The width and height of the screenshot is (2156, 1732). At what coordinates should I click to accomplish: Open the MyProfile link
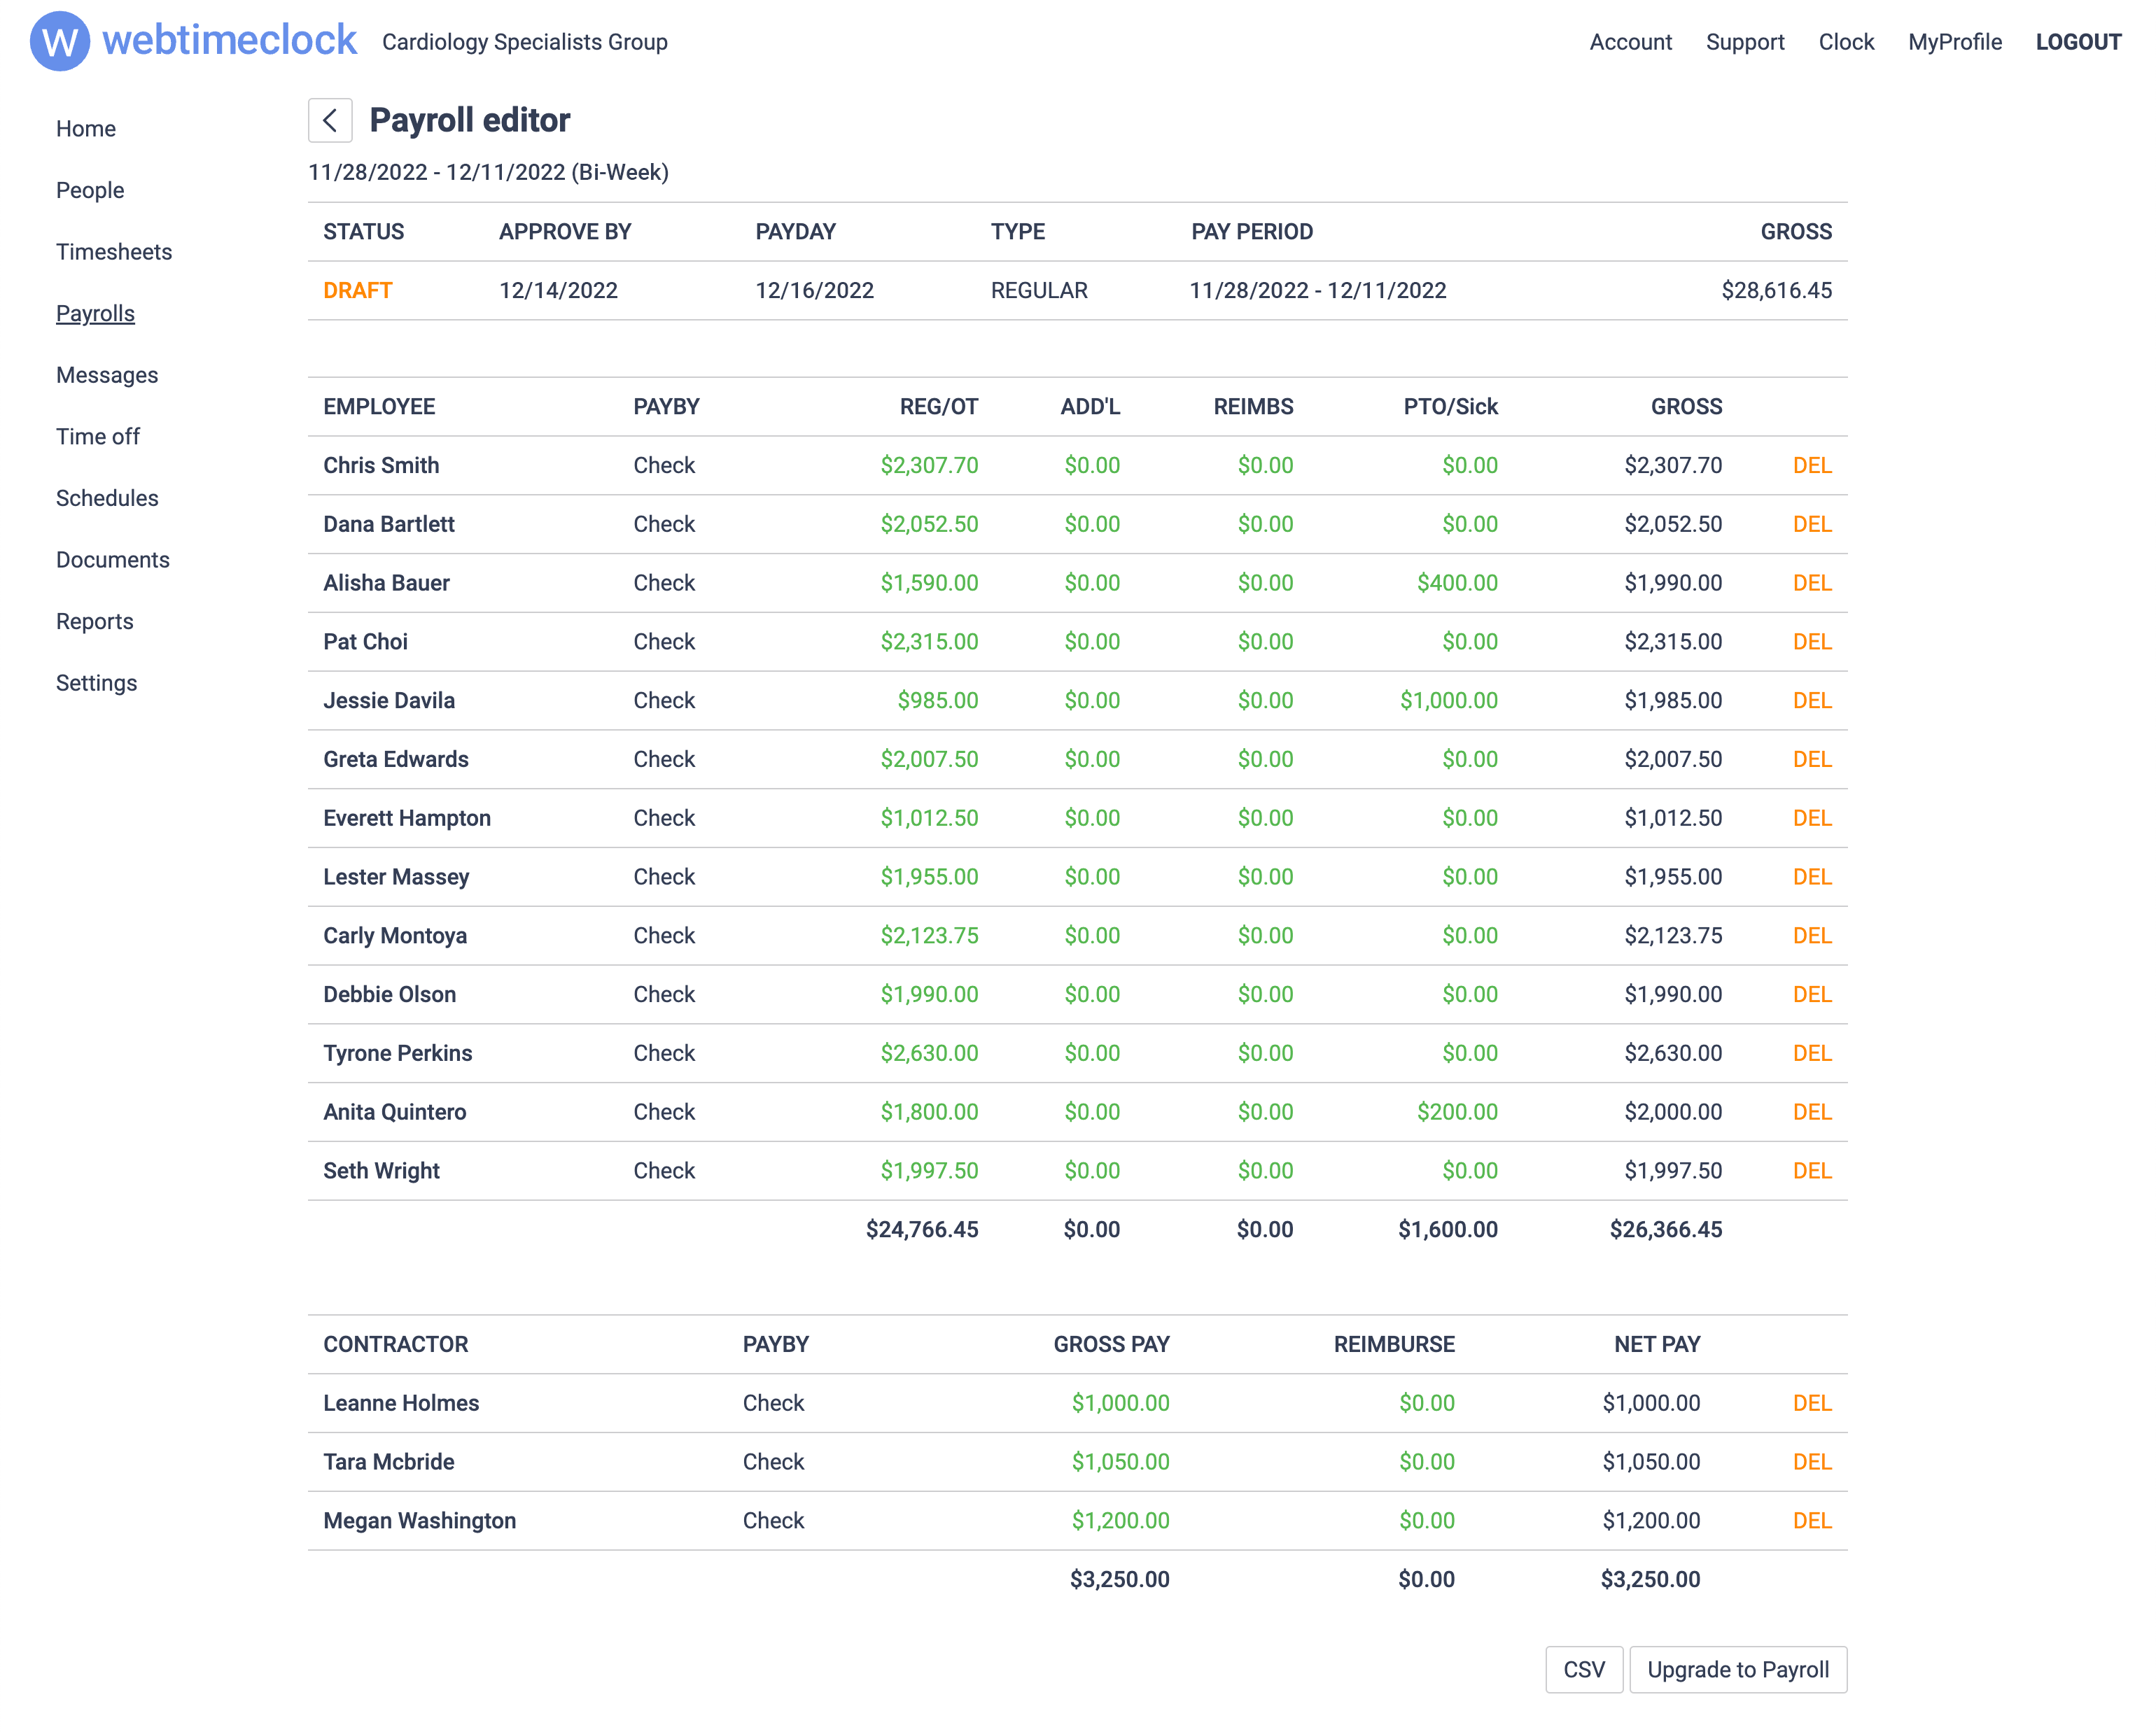[x=1954, y=42]
